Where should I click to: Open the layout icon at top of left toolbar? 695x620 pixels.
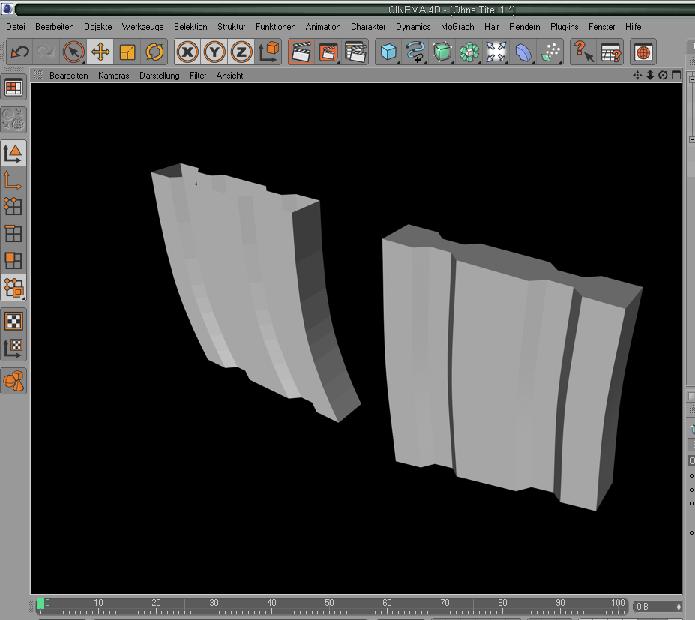[x=14, y=88]
